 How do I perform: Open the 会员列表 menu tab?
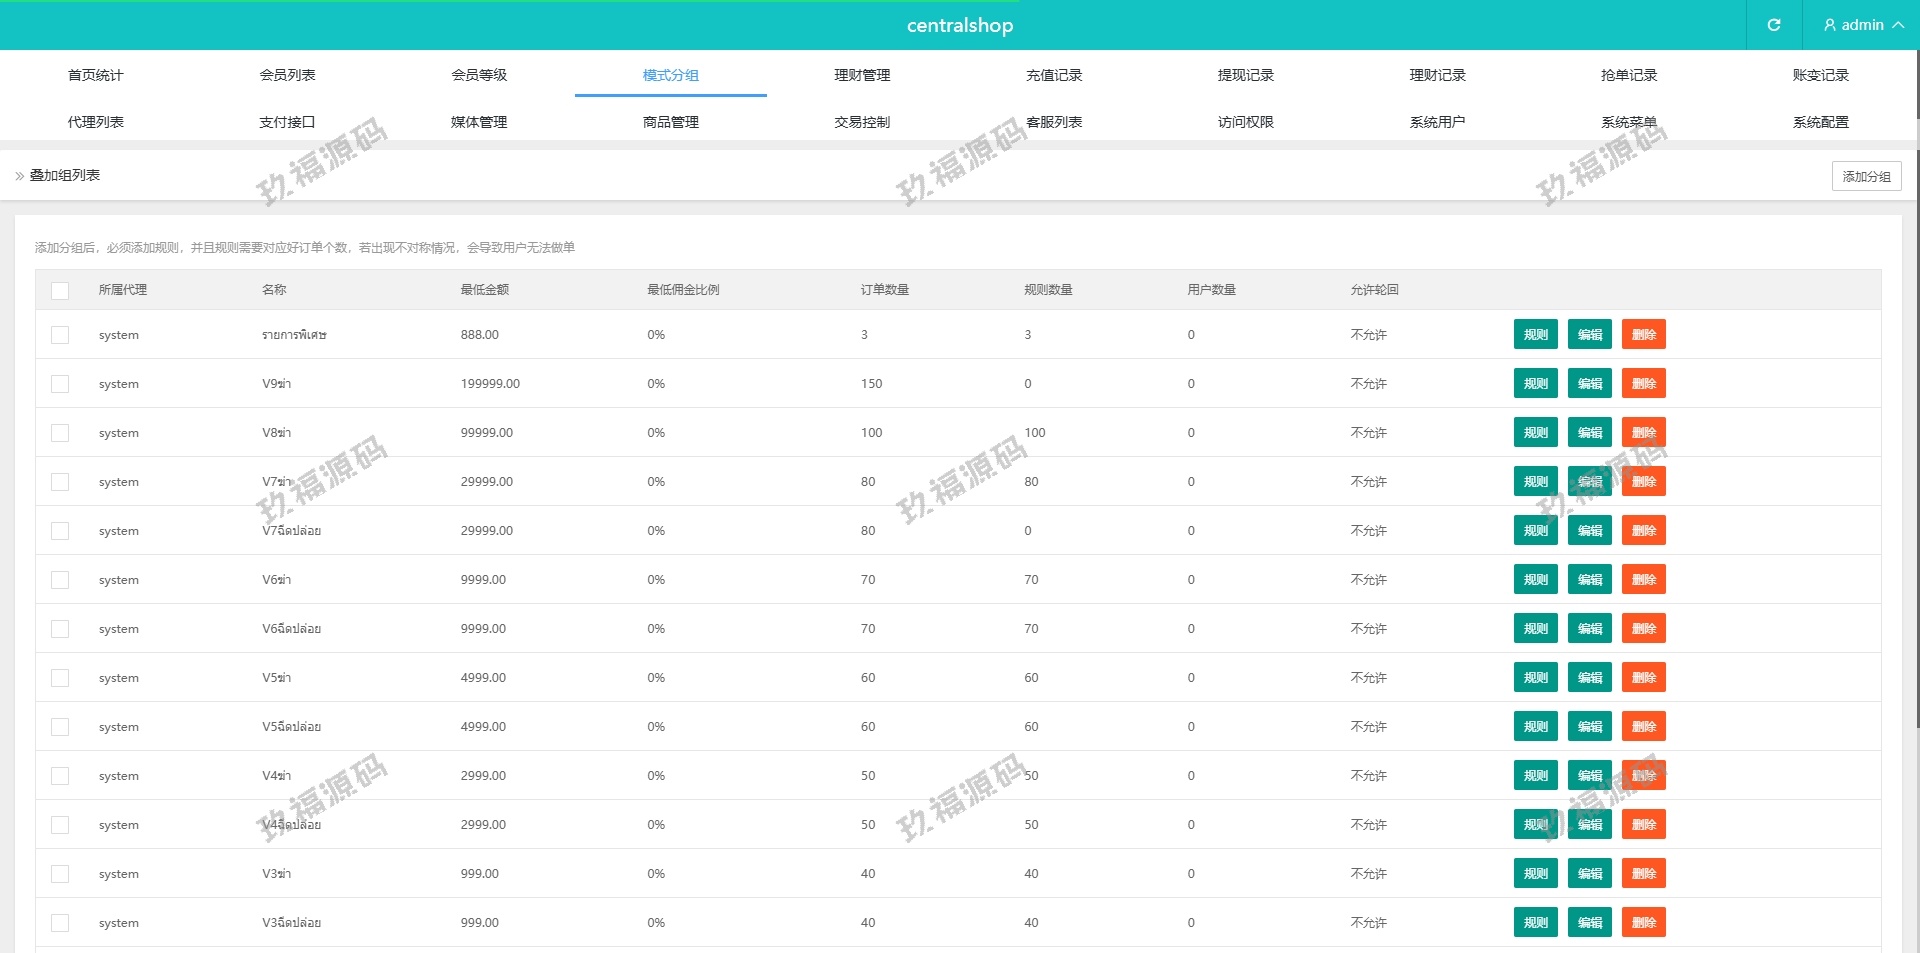287,75
